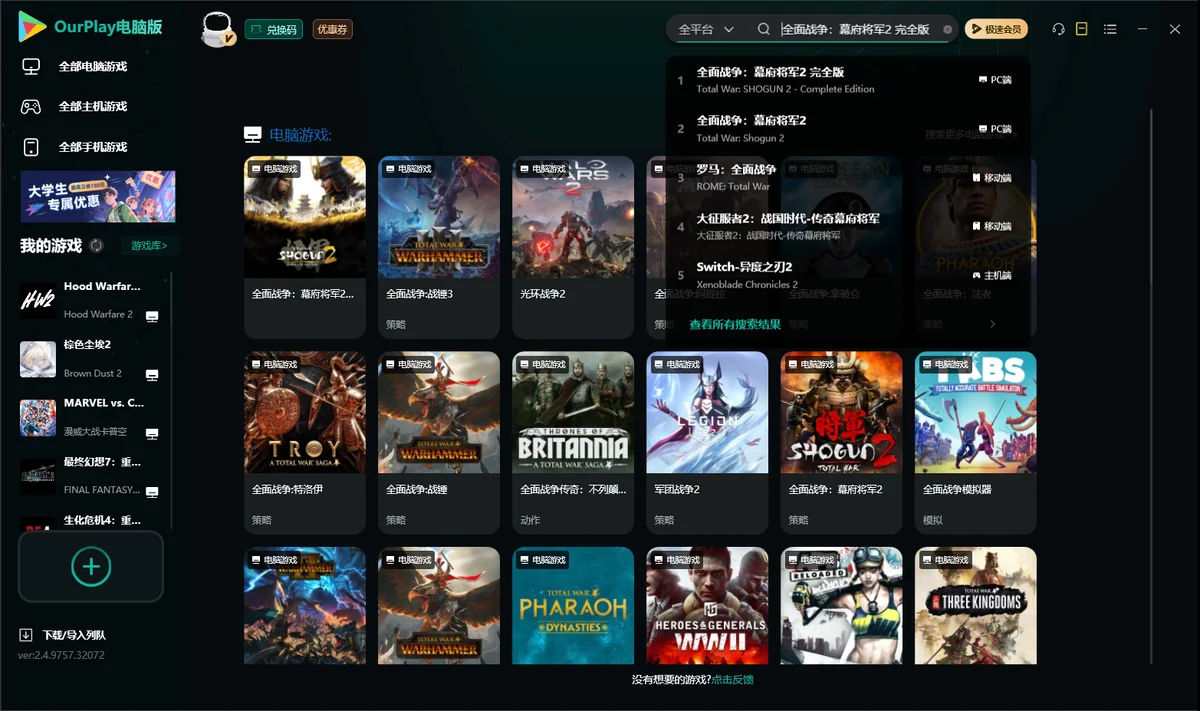Click 查看所有搜索结果 link
The height and width of the screenshot is (711, 1200).
[x=735, y=324]
